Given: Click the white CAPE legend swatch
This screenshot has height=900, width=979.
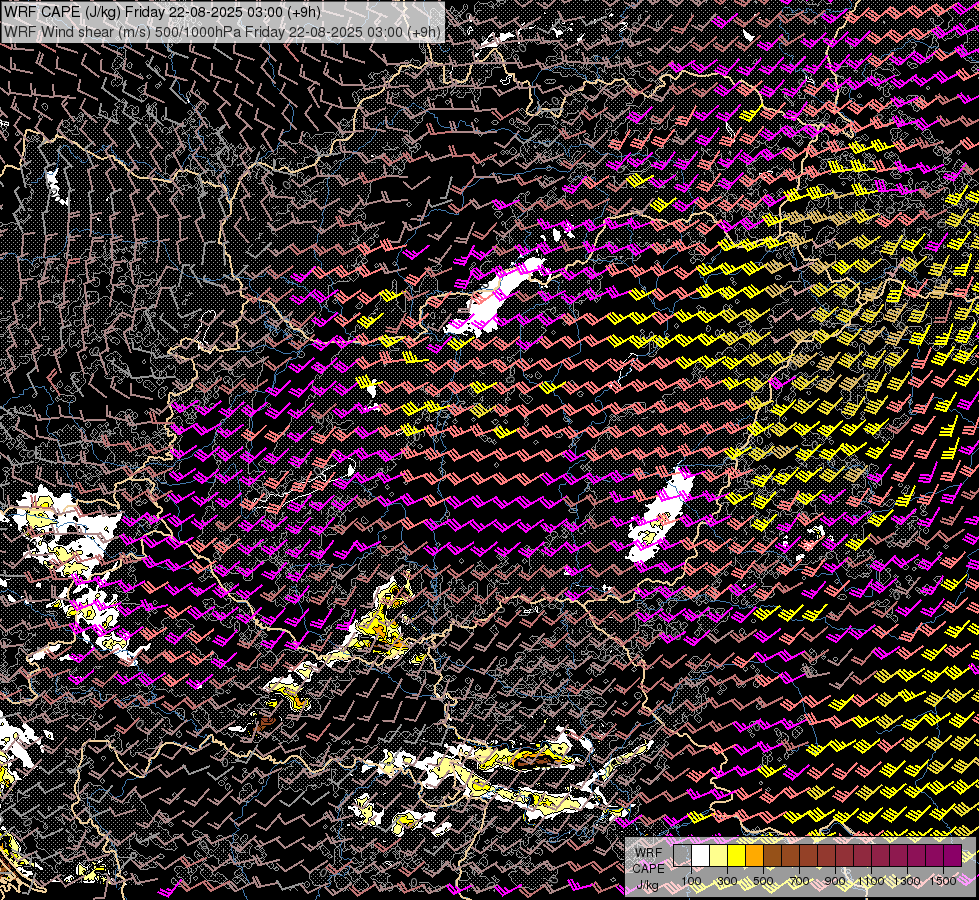Looking at the screenshot, I should [x=701, y=855].
